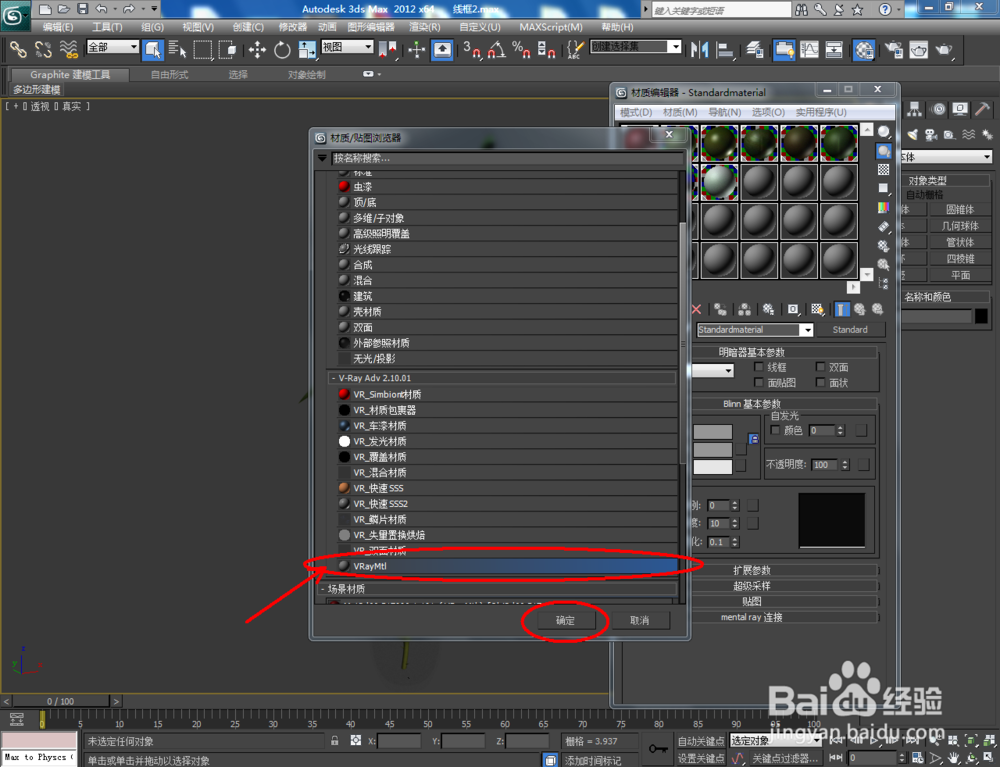Toggle the Angle Snap icon
Screen dimensions: 1000x767
497,50
